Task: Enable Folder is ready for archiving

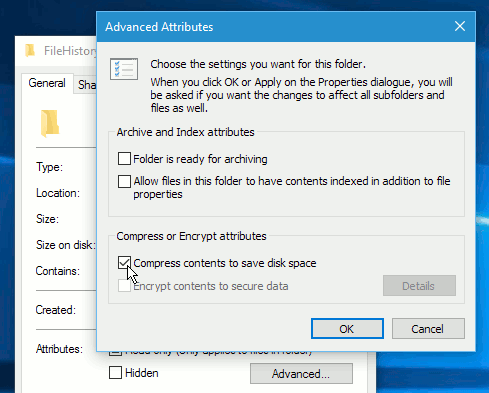Action: (x=124, y=159)
